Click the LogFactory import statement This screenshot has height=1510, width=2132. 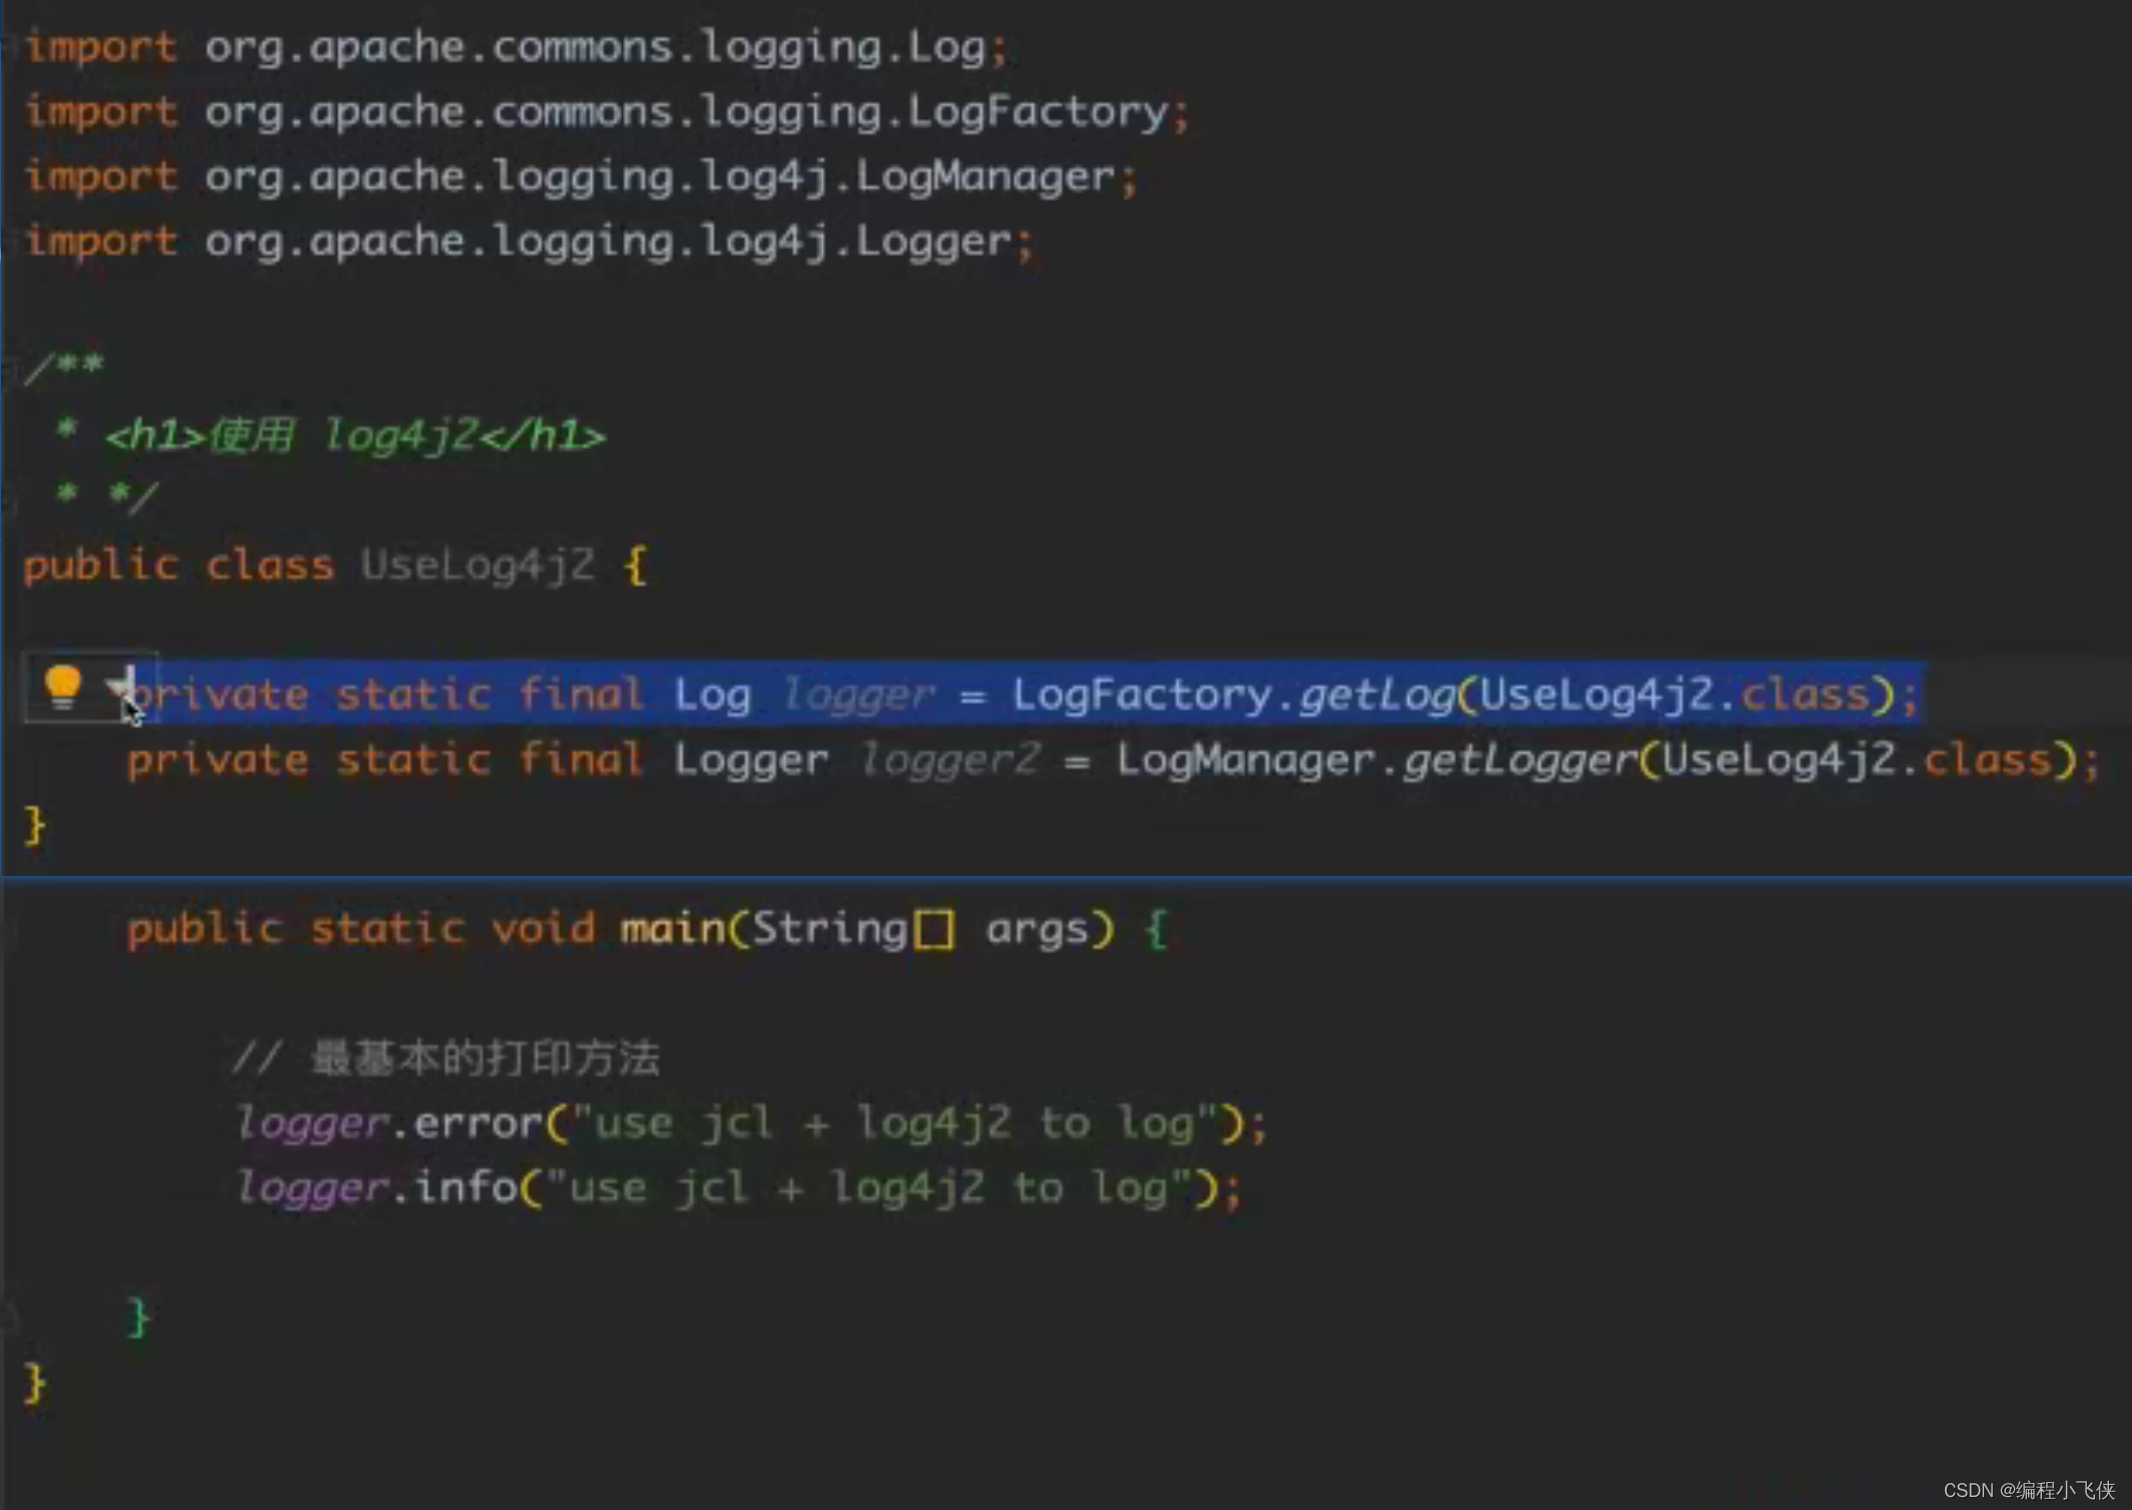(607, 112)
